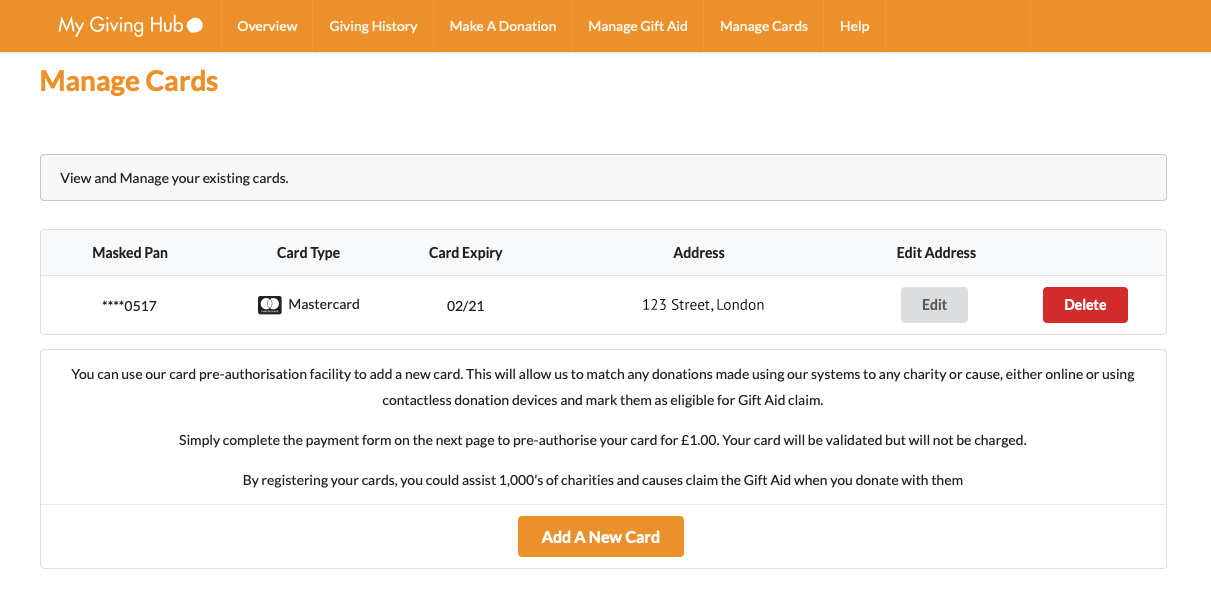Select Manage Gift Aid in navigation
This screenshot has height=610, width=1211.
click(638, 26)
